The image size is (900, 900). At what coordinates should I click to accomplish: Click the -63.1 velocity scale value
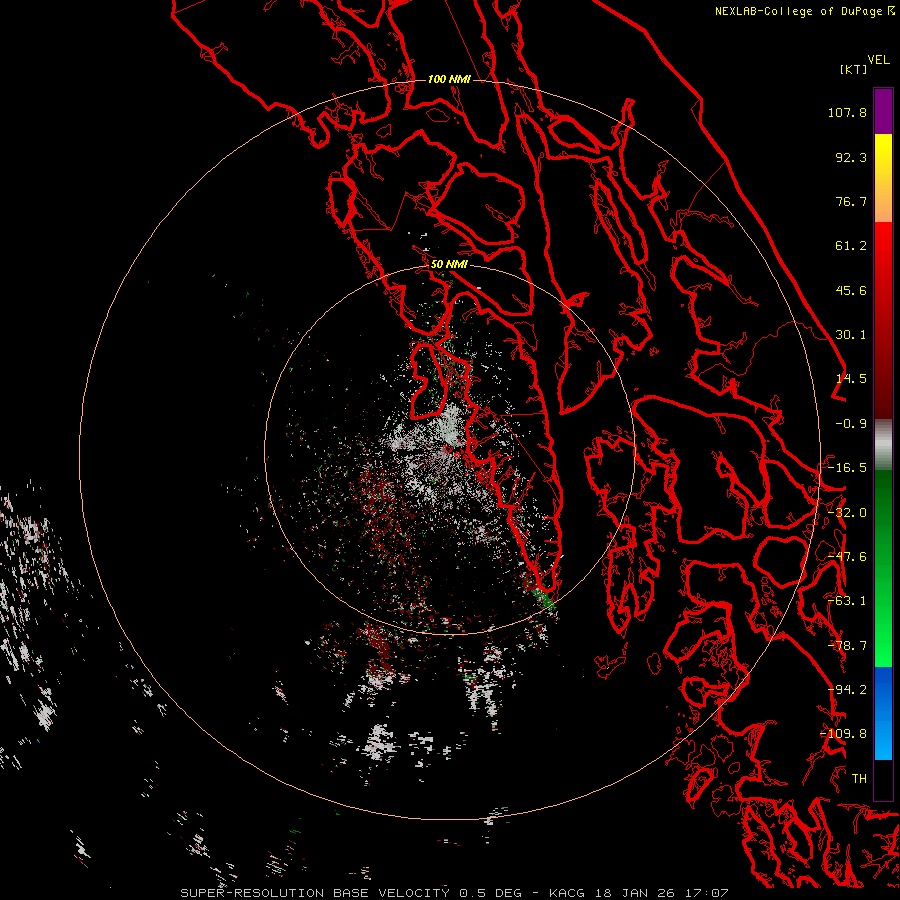(x=847, y=601)
